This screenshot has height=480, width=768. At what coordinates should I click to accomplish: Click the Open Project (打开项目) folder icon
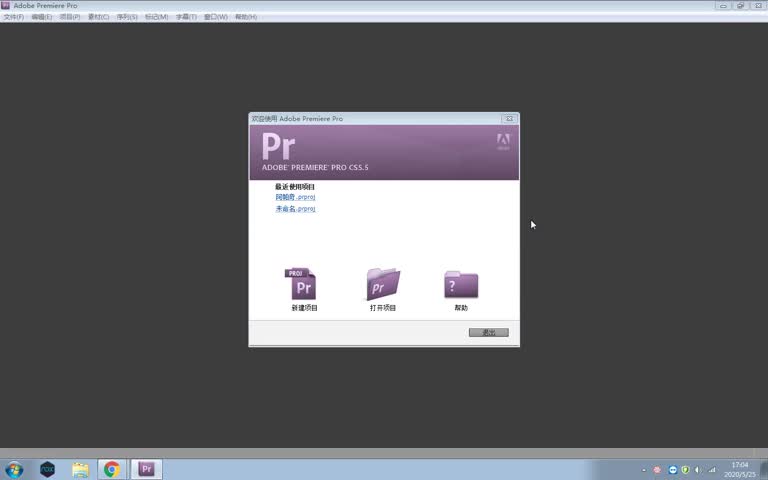coord(383,284)
